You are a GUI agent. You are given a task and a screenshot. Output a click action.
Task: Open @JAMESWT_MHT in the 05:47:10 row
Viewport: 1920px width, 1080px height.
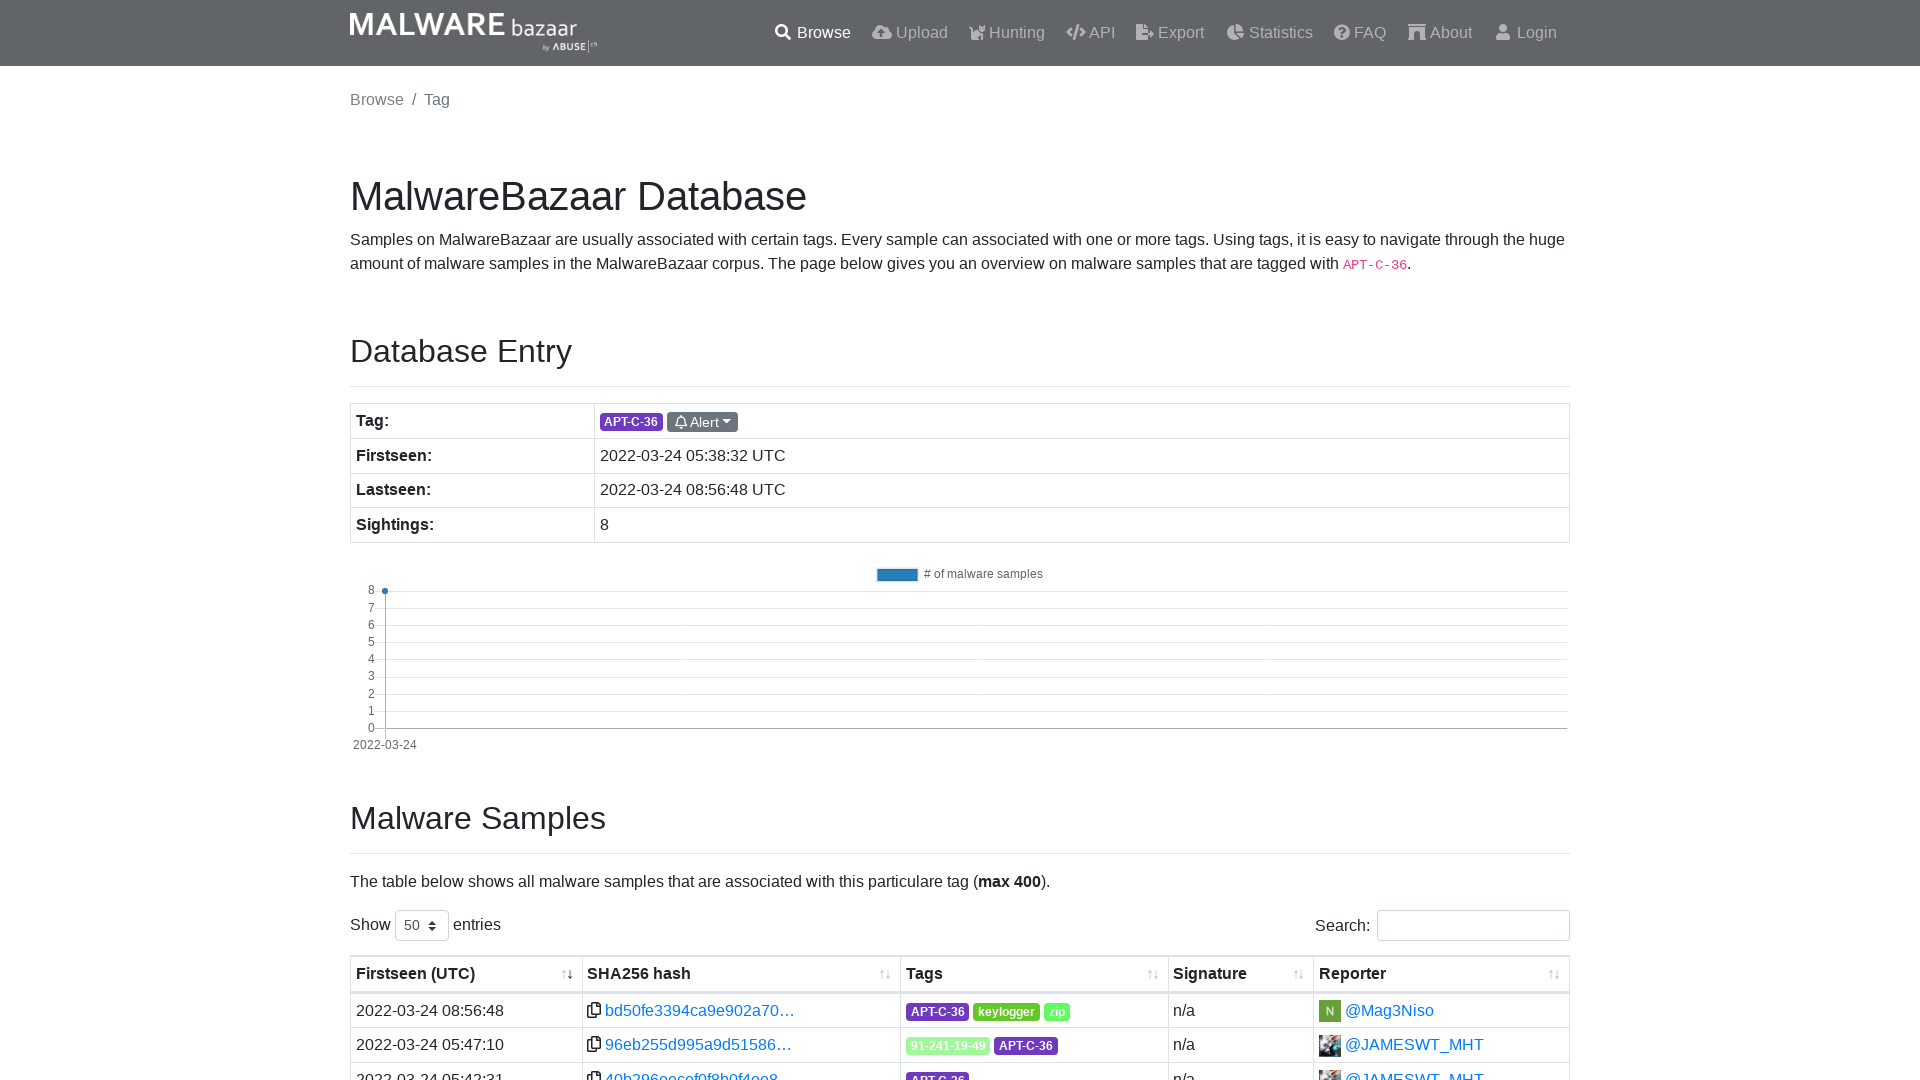click(x=1414, y=1045)
